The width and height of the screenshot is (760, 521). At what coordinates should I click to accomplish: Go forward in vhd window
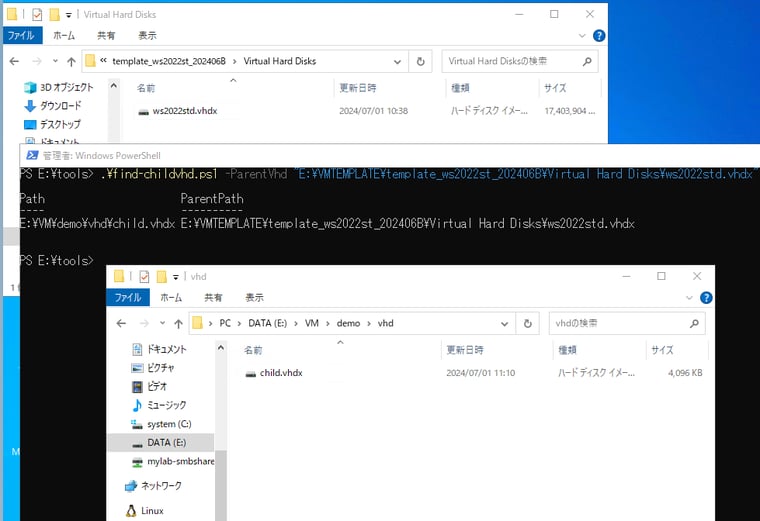[x=144, y=323]
